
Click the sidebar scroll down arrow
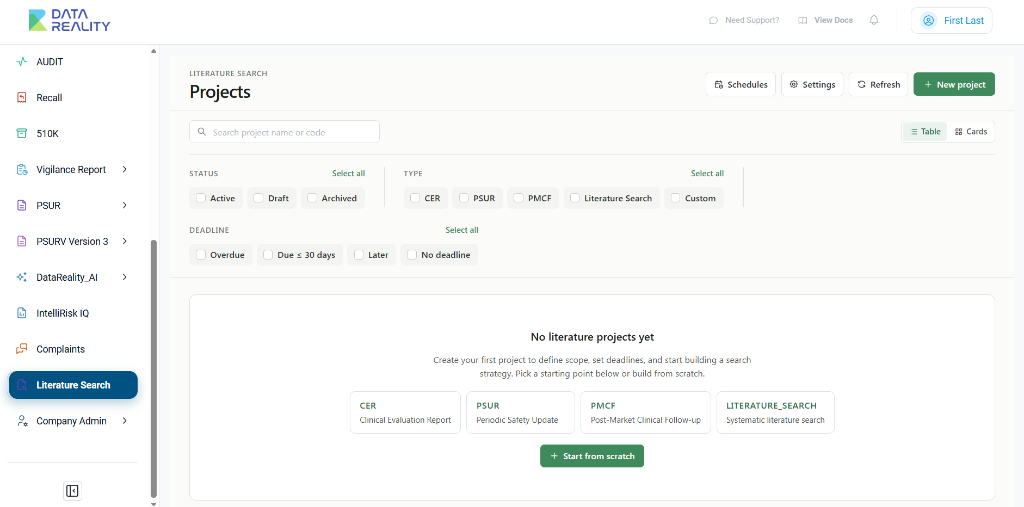[x=153, y=504]
